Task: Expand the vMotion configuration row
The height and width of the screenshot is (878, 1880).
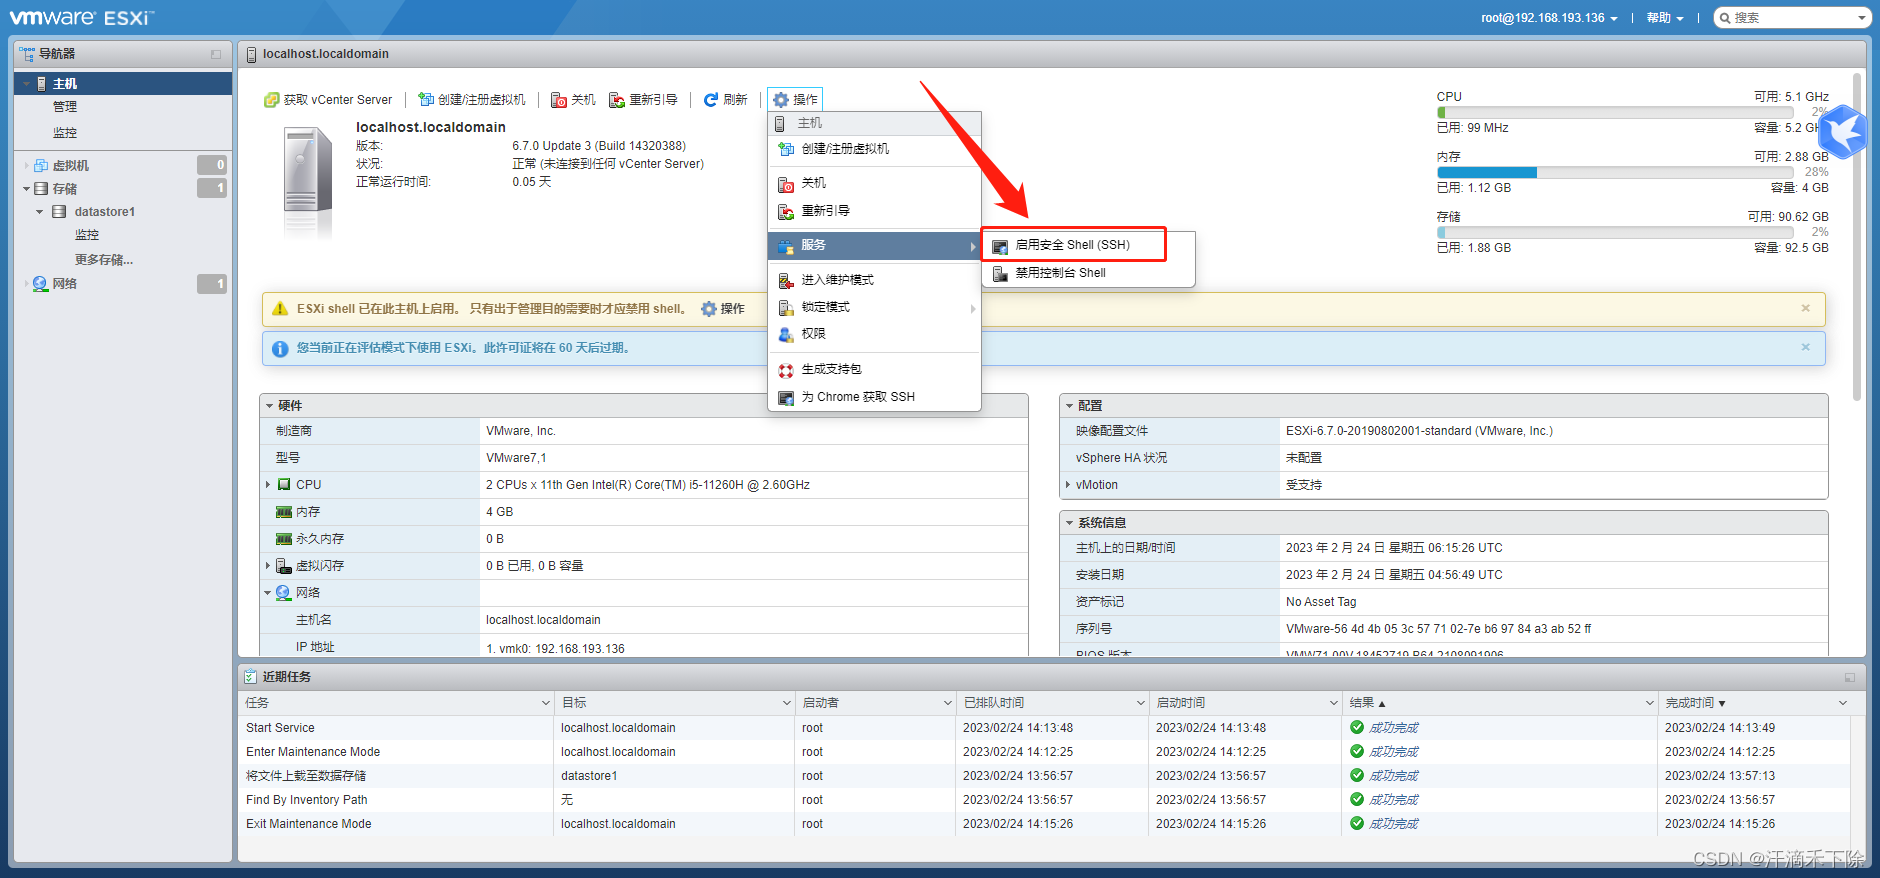Action: [1068, 485]
